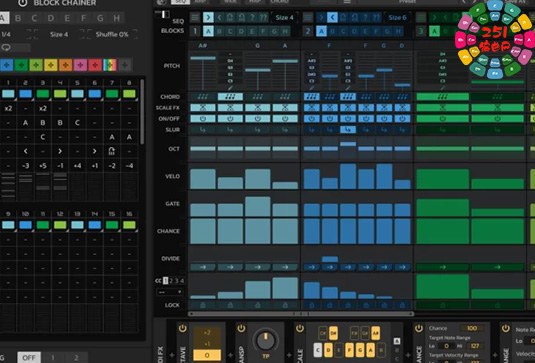The image size is (535, 363).
Task: Adjust first VELO bar in sequencer 1
Action: pyautogui.click(x=203, y=179)
